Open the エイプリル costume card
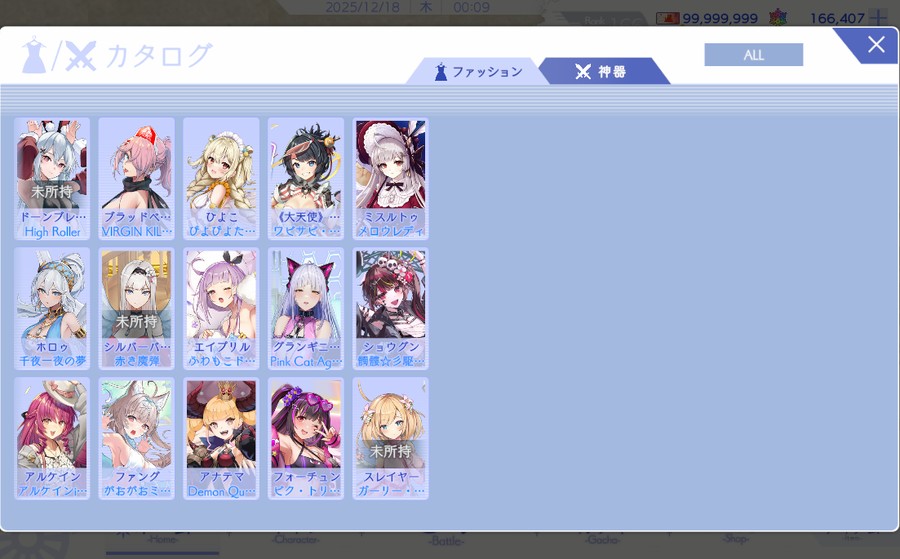This screenshot has height=559, width=900. [221, 309]
